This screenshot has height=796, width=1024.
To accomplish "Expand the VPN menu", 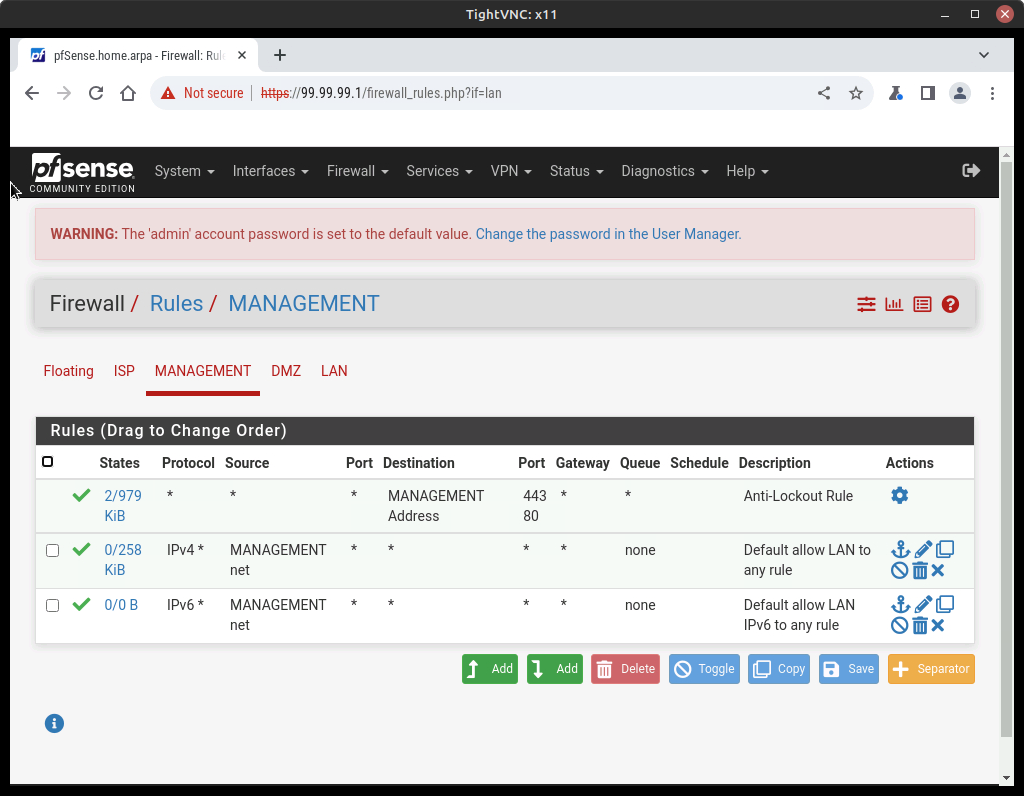I will [511, 171].
